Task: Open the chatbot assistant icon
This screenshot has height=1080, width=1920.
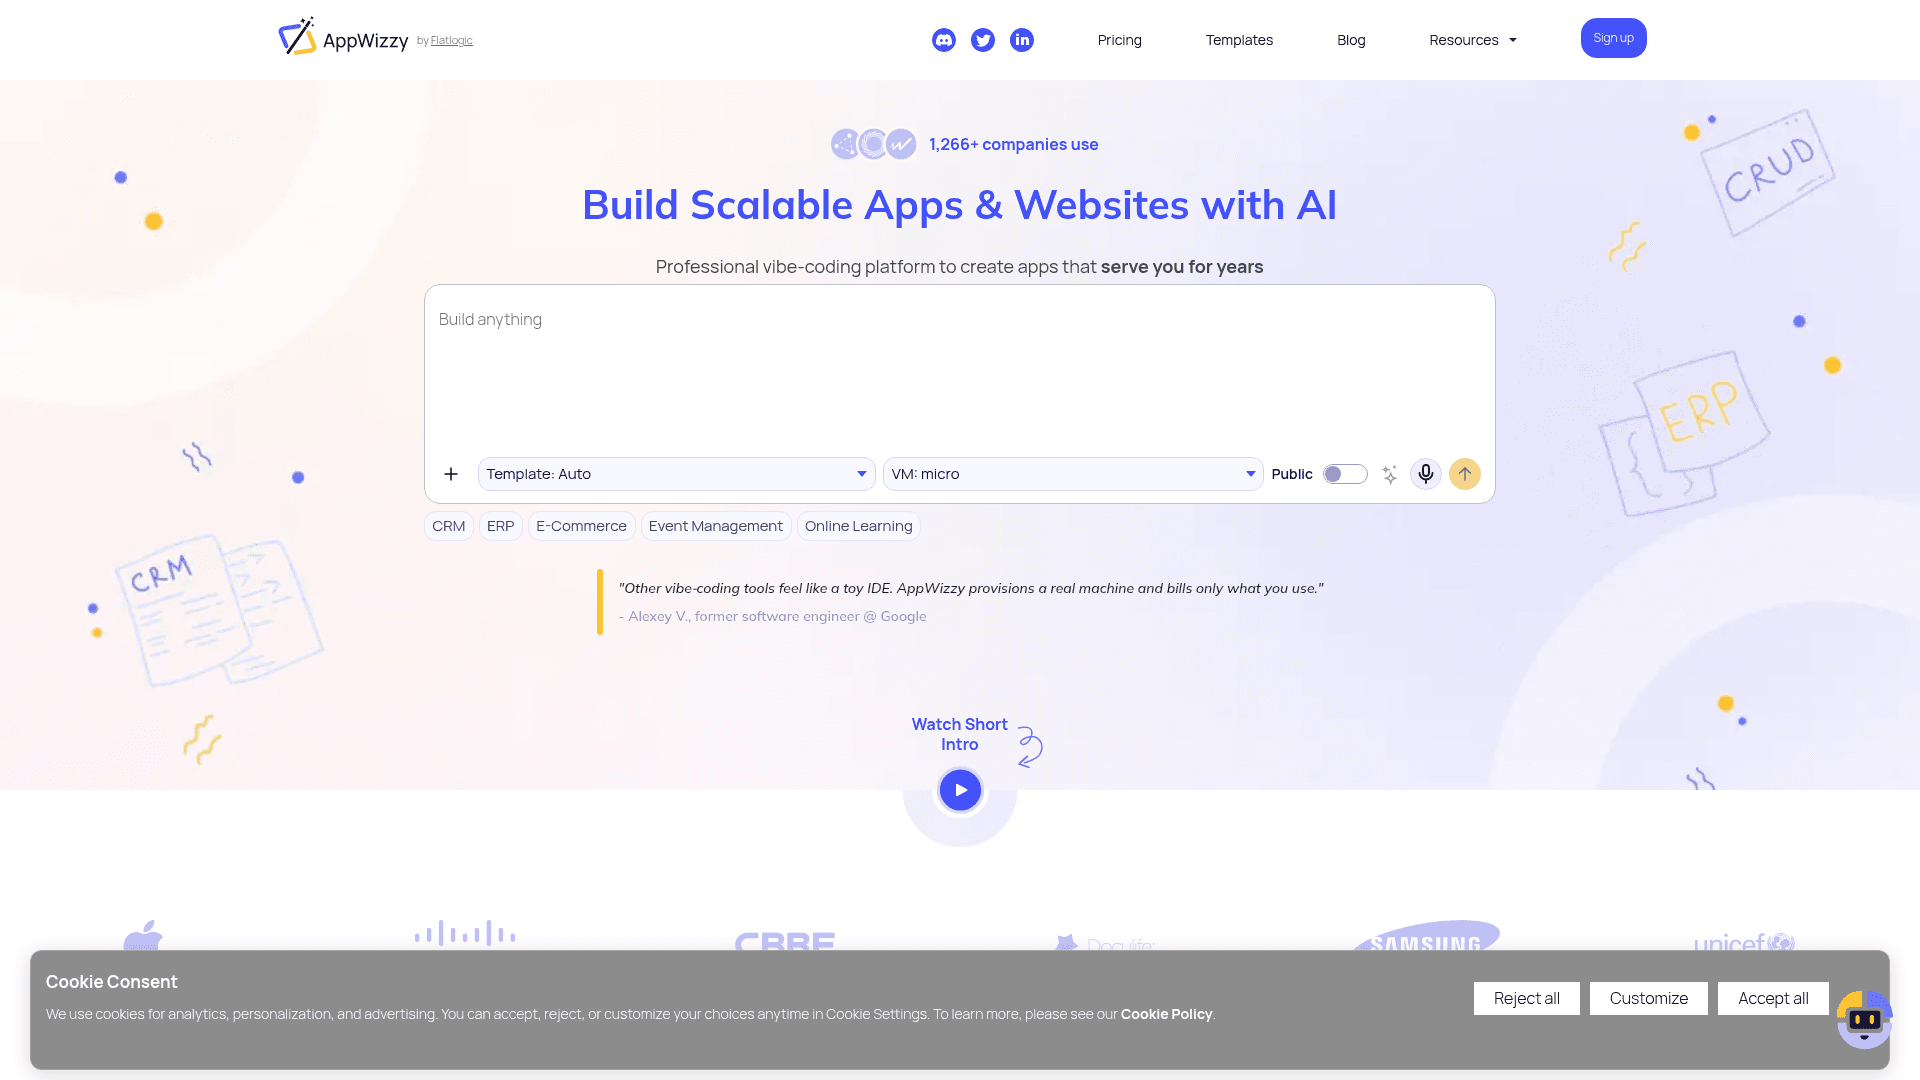Action: tap(1864, 1020)
